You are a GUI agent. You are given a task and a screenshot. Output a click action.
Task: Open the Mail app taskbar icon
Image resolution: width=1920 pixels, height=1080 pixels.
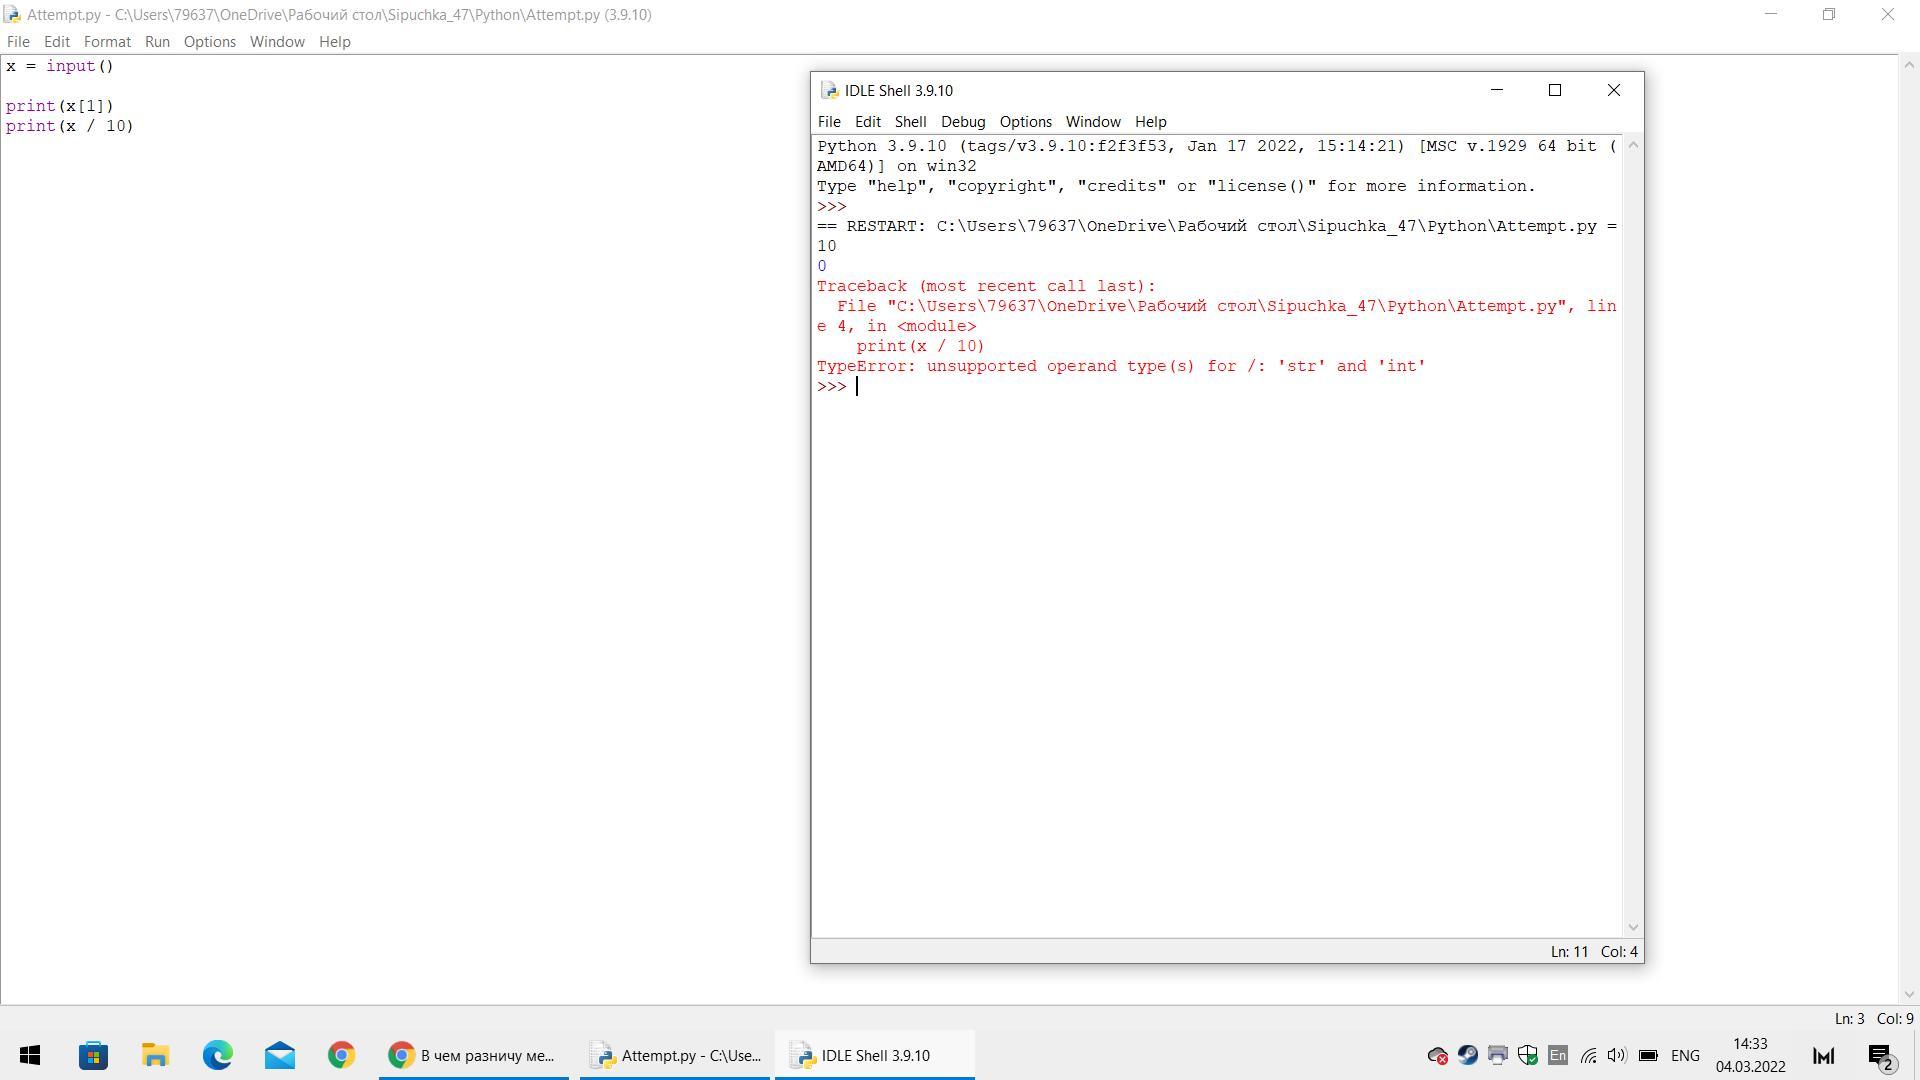tap(279, 1055)
